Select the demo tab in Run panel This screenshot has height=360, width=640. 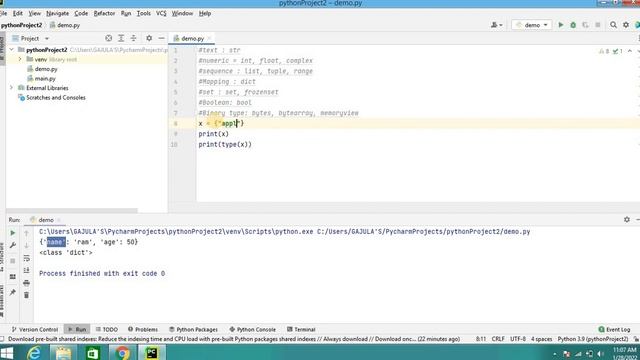click(x=46, y=220)
